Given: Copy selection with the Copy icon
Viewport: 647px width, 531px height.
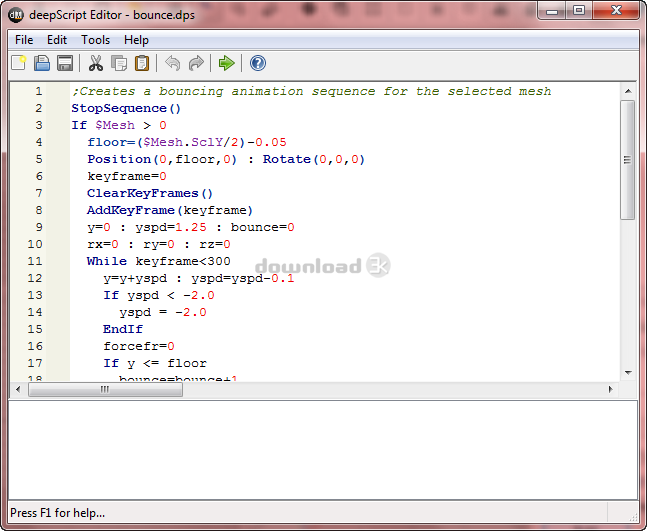Looking at the screenshot, I should (119, 63).
